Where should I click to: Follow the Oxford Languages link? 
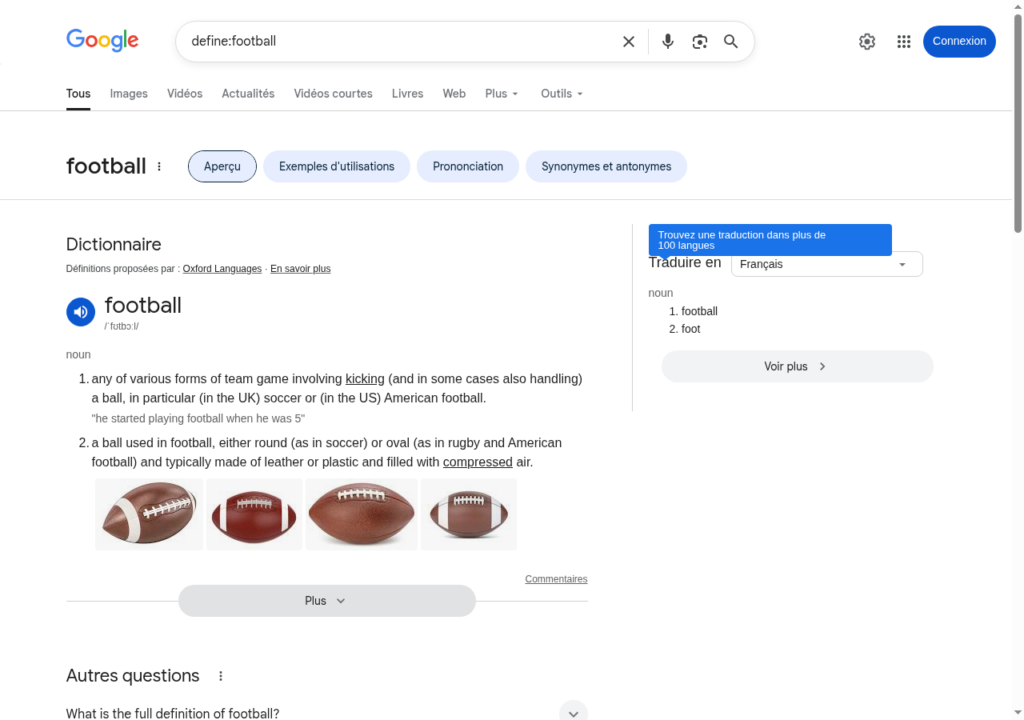click(x=222, y=269)
